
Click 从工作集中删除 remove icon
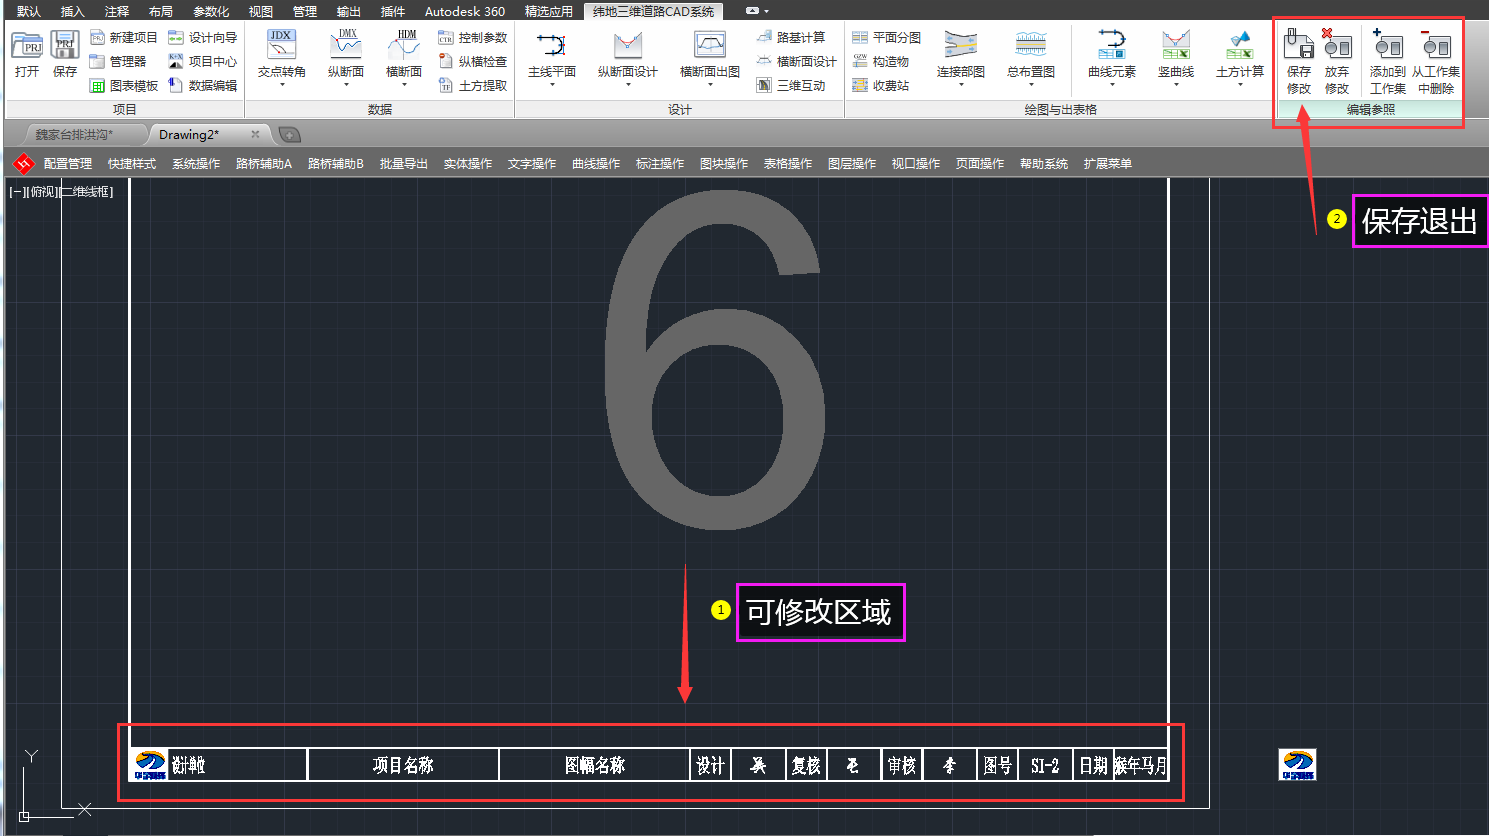(x=1436, y=61)
